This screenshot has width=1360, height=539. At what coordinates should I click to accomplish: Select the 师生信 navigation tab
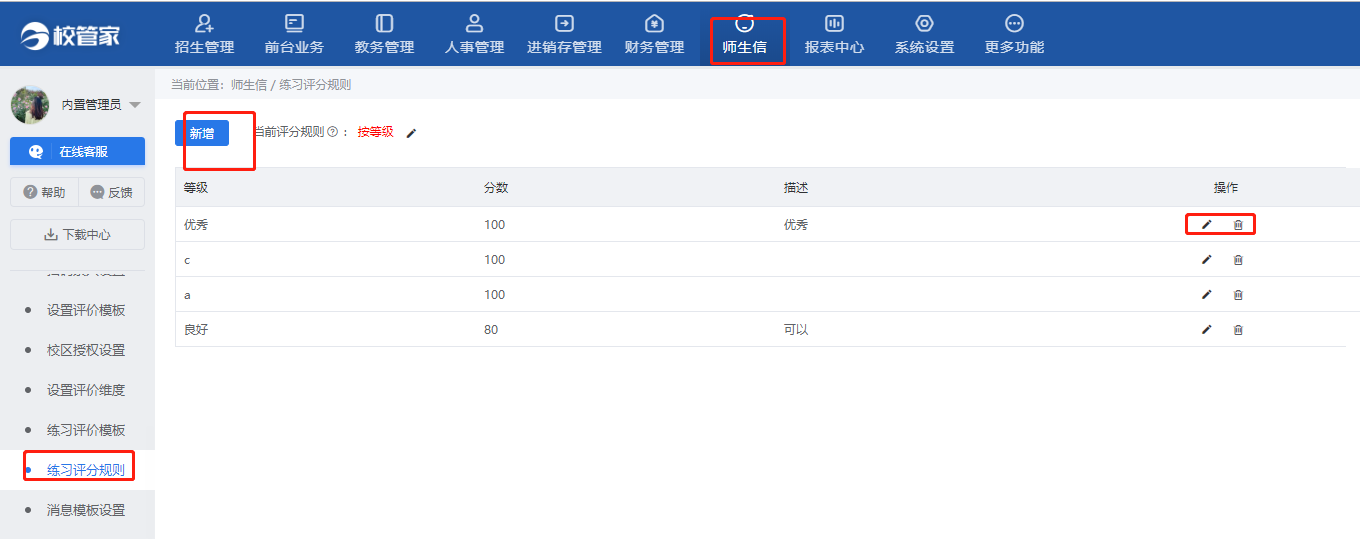point(745,35)
